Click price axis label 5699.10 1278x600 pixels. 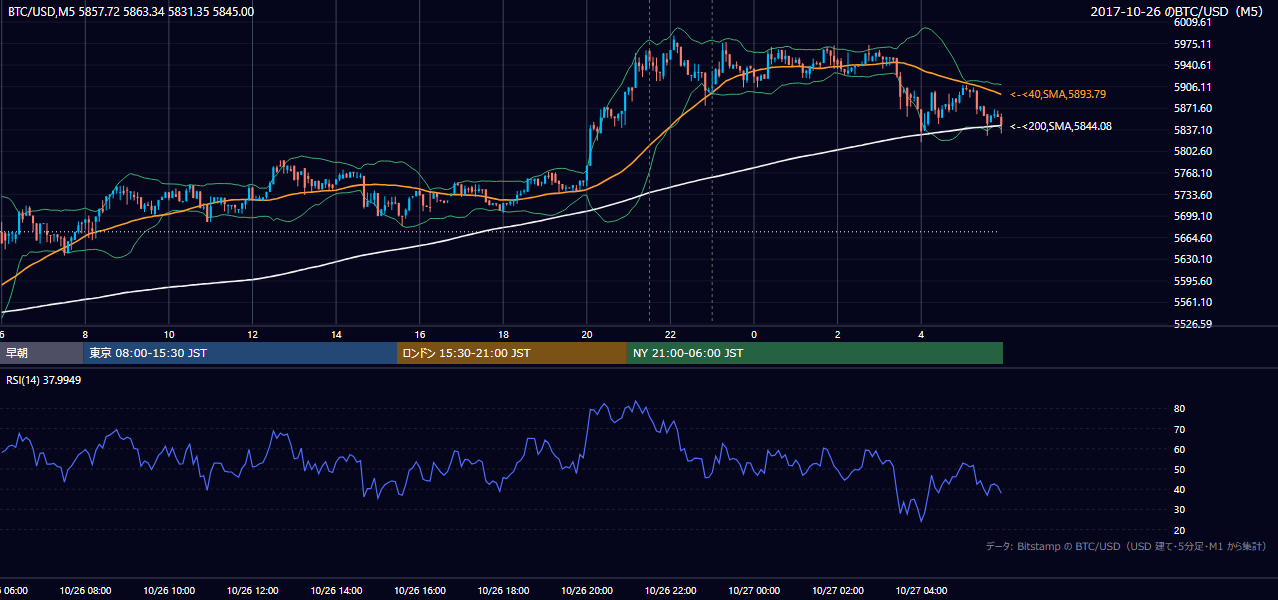[1193, 216]
